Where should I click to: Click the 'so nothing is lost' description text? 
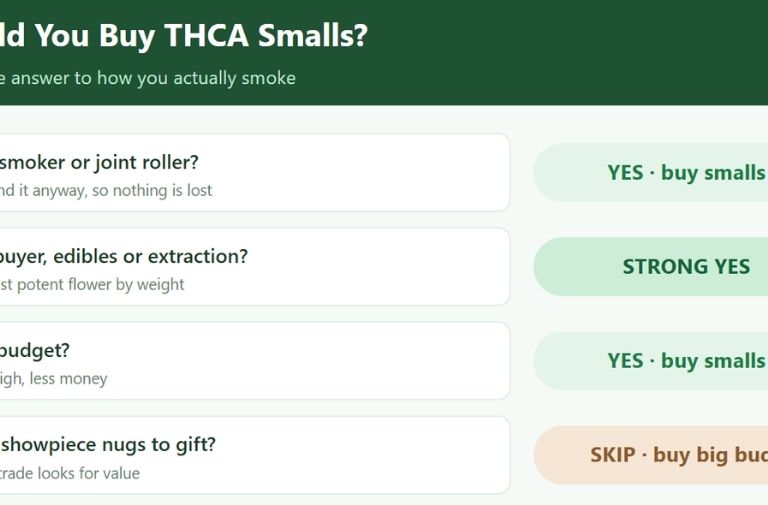pyautogui.click(x=152, y=190)
